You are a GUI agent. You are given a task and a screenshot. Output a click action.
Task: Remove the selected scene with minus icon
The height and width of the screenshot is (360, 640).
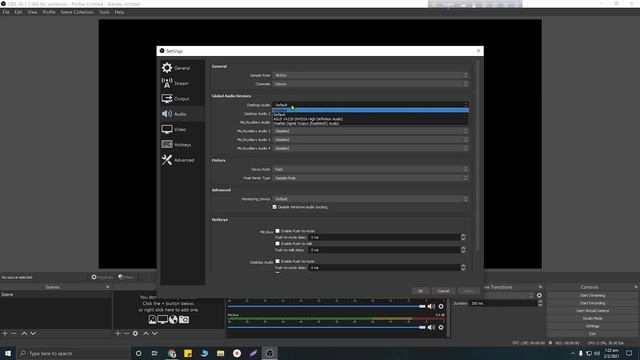click(13, 333)
